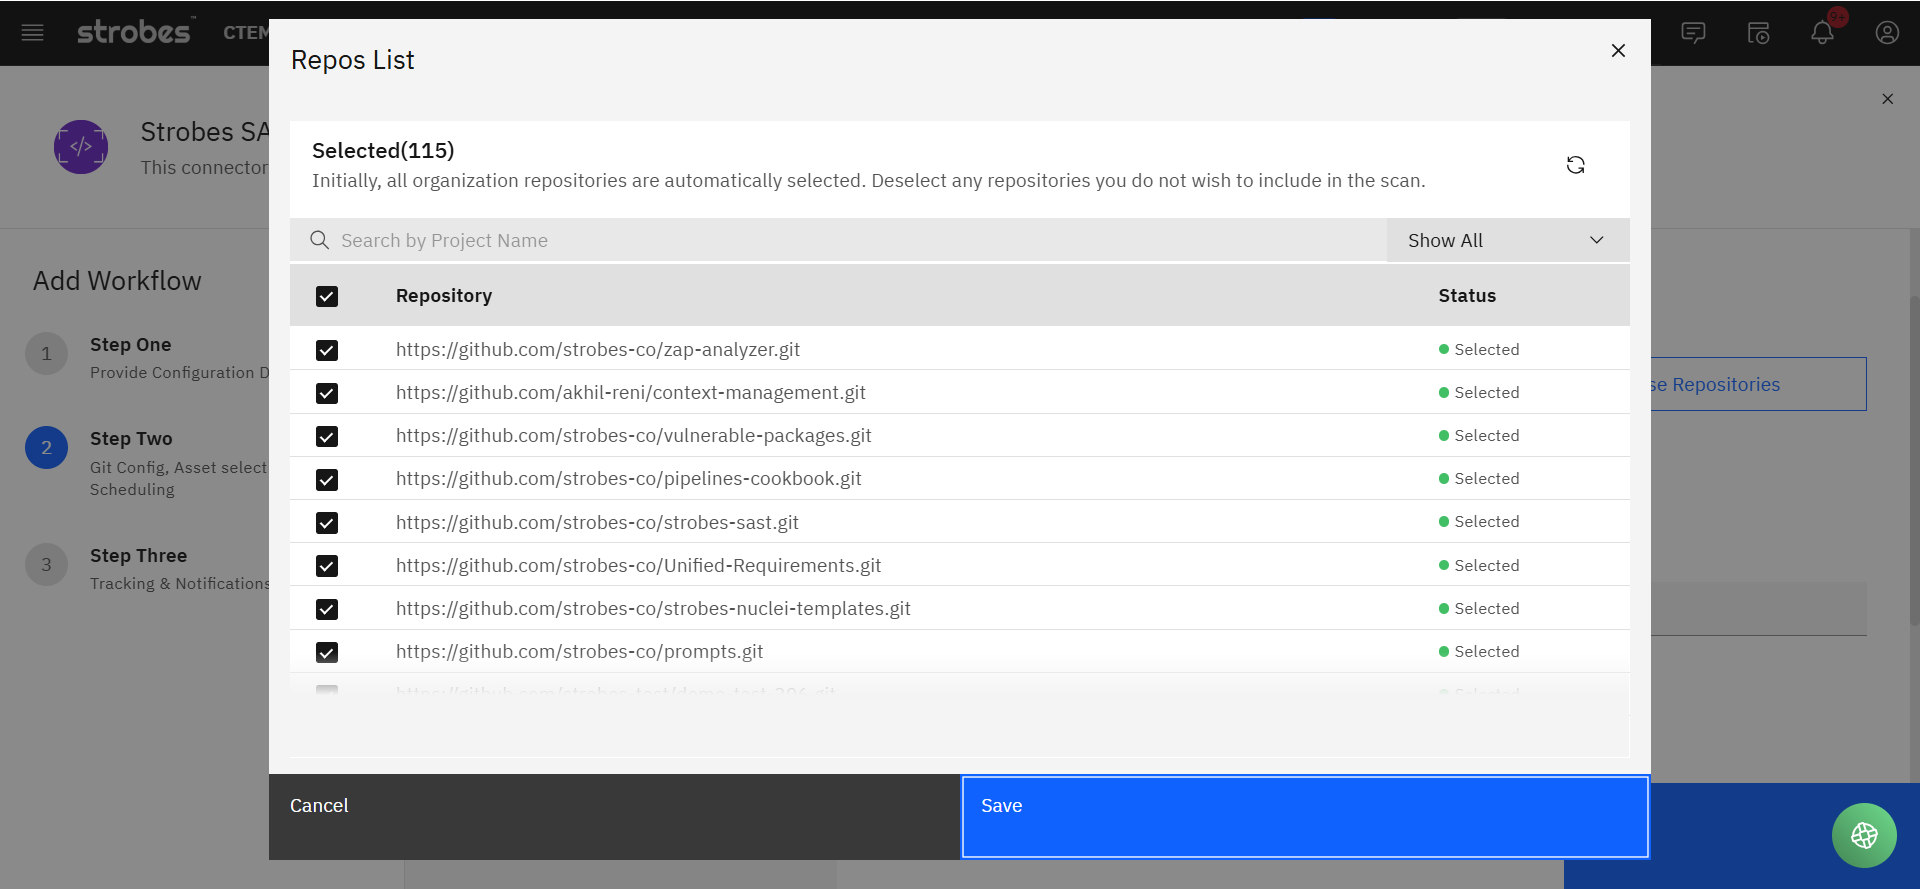Open the green help widget
This screenshot has width=1920, height=889.
point(1864,835)
